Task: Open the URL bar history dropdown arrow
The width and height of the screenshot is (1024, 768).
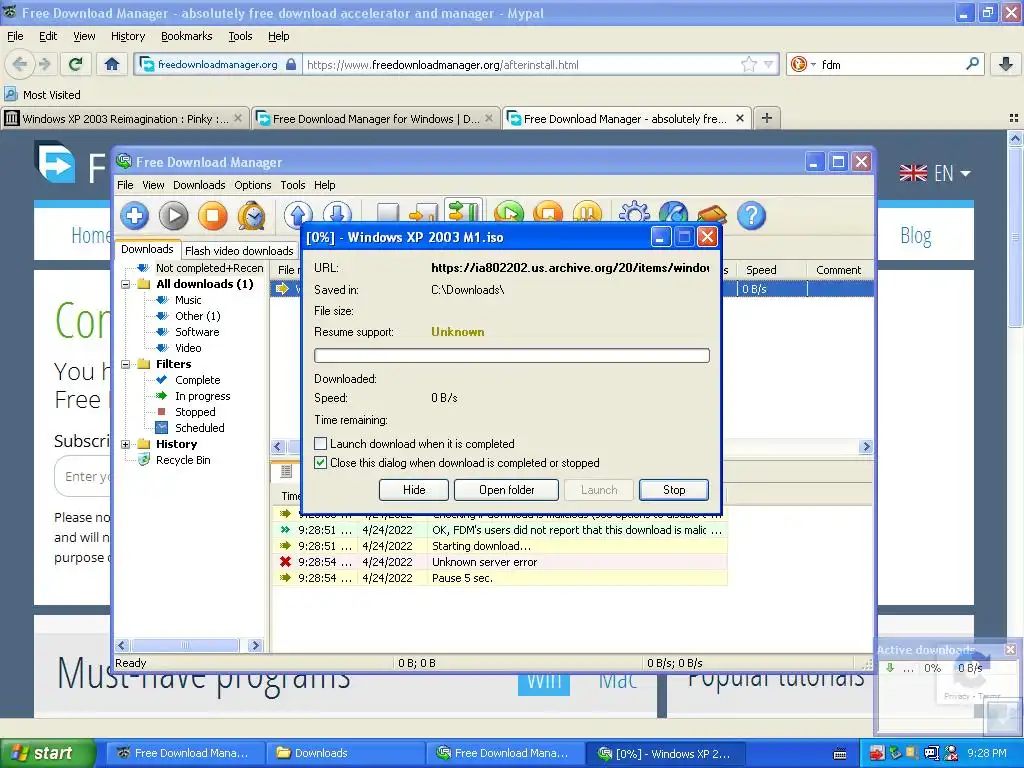Action: [x=769, y=64]
